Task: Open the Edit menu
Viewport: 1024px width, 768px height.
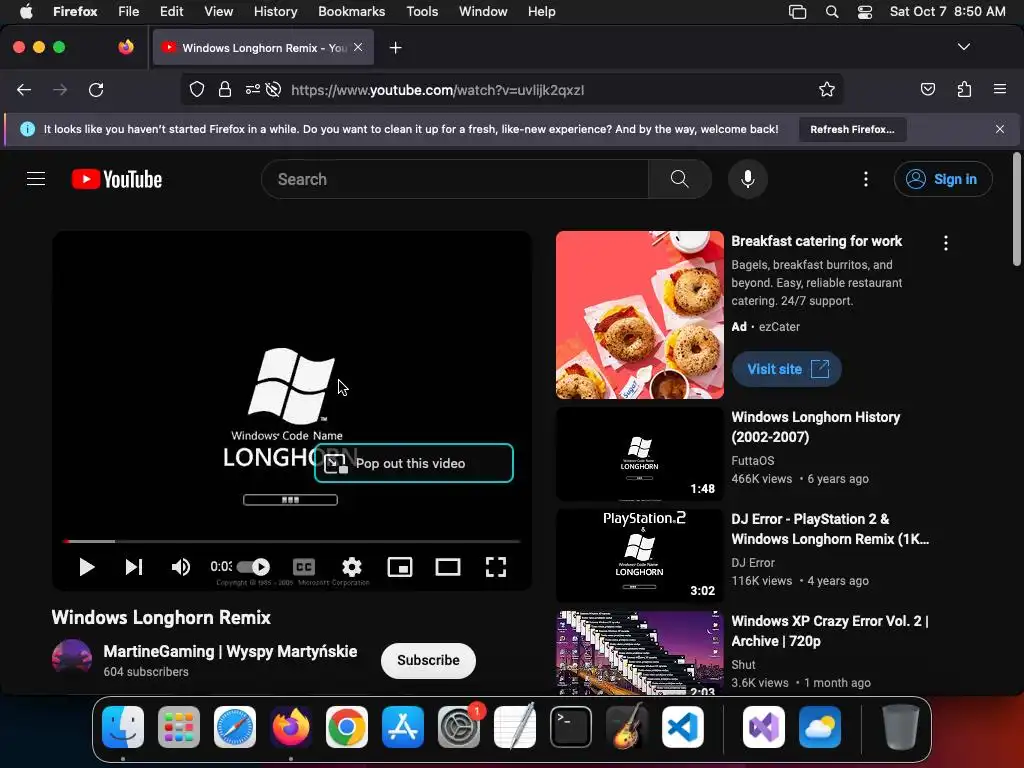Action: pos(172,11)
